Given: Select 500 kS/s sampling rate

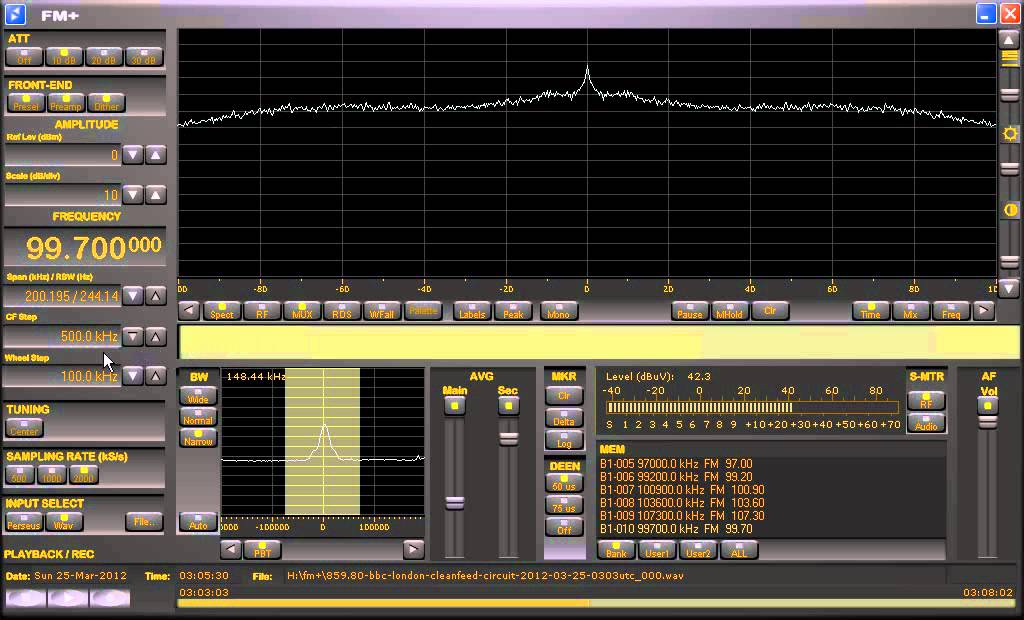Looking at the screenshot, I should pos(20,475).
